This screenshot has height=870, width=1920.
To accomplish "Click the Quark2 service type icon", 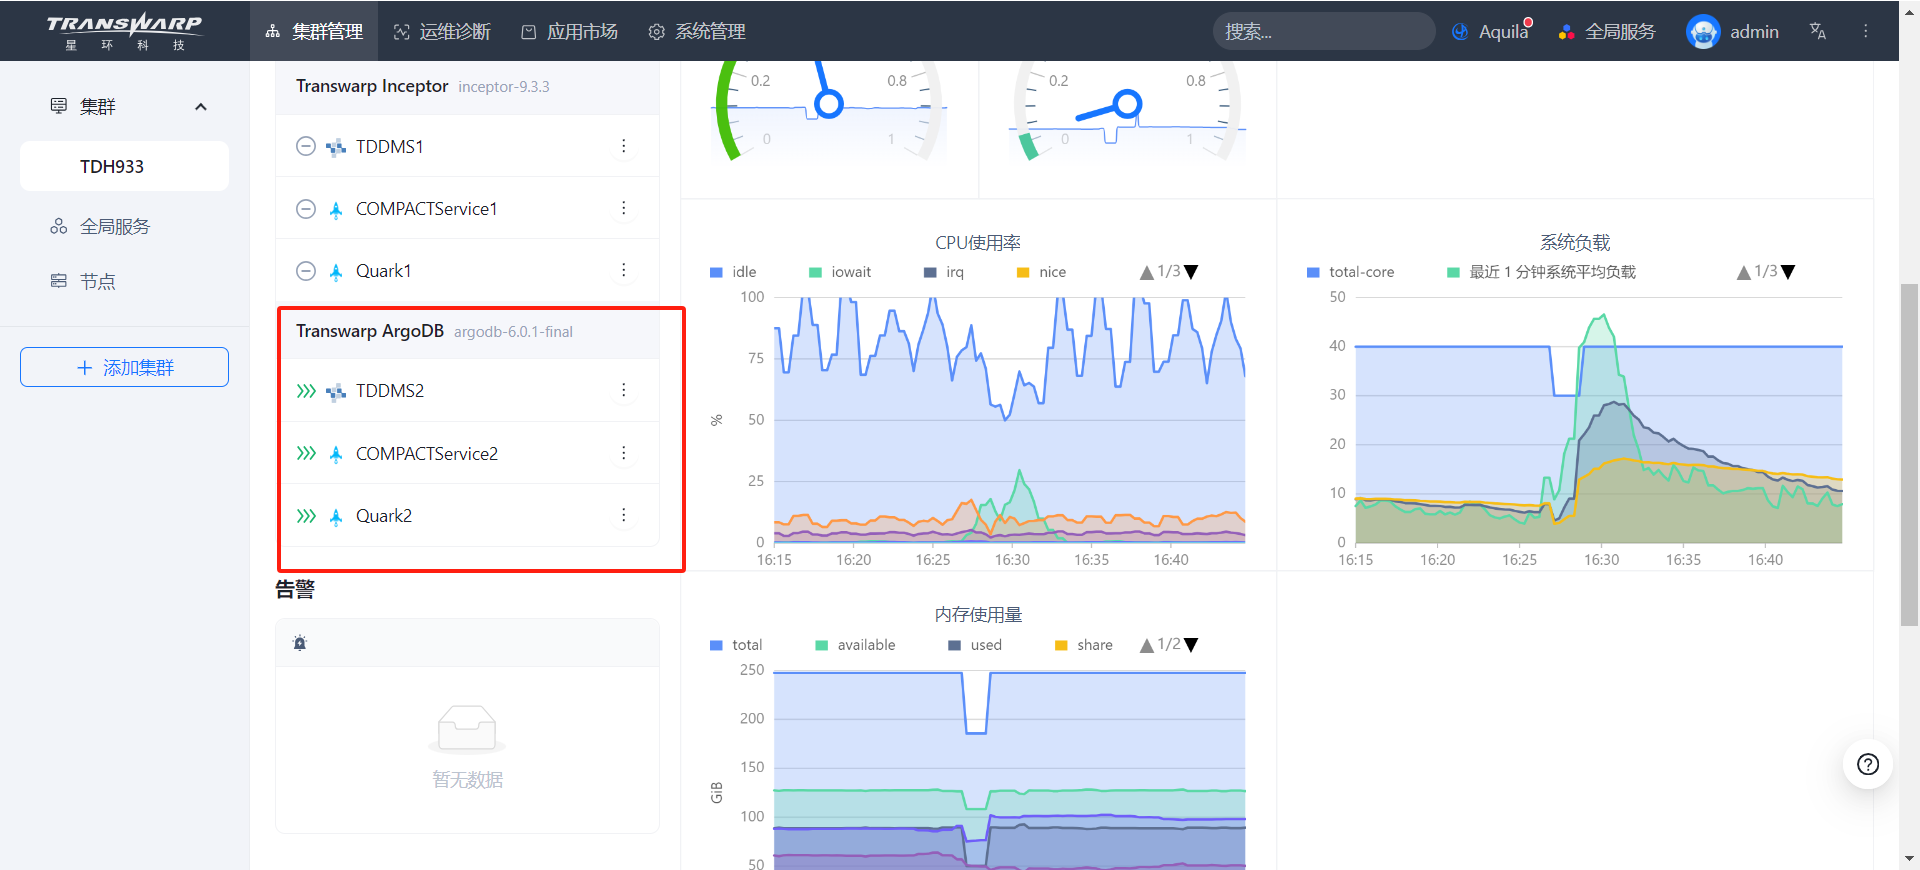I will 336,516.
